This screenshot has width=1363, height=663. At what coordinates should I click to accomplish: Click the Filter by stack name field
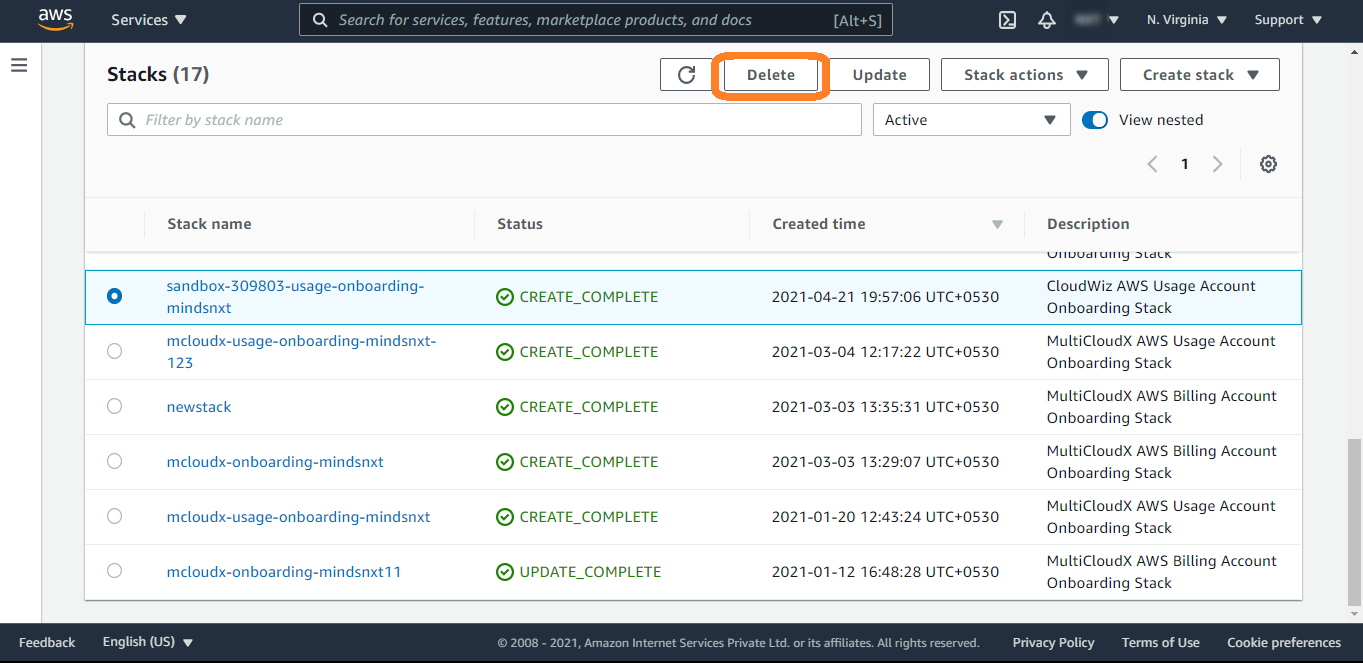click(484, 120)
